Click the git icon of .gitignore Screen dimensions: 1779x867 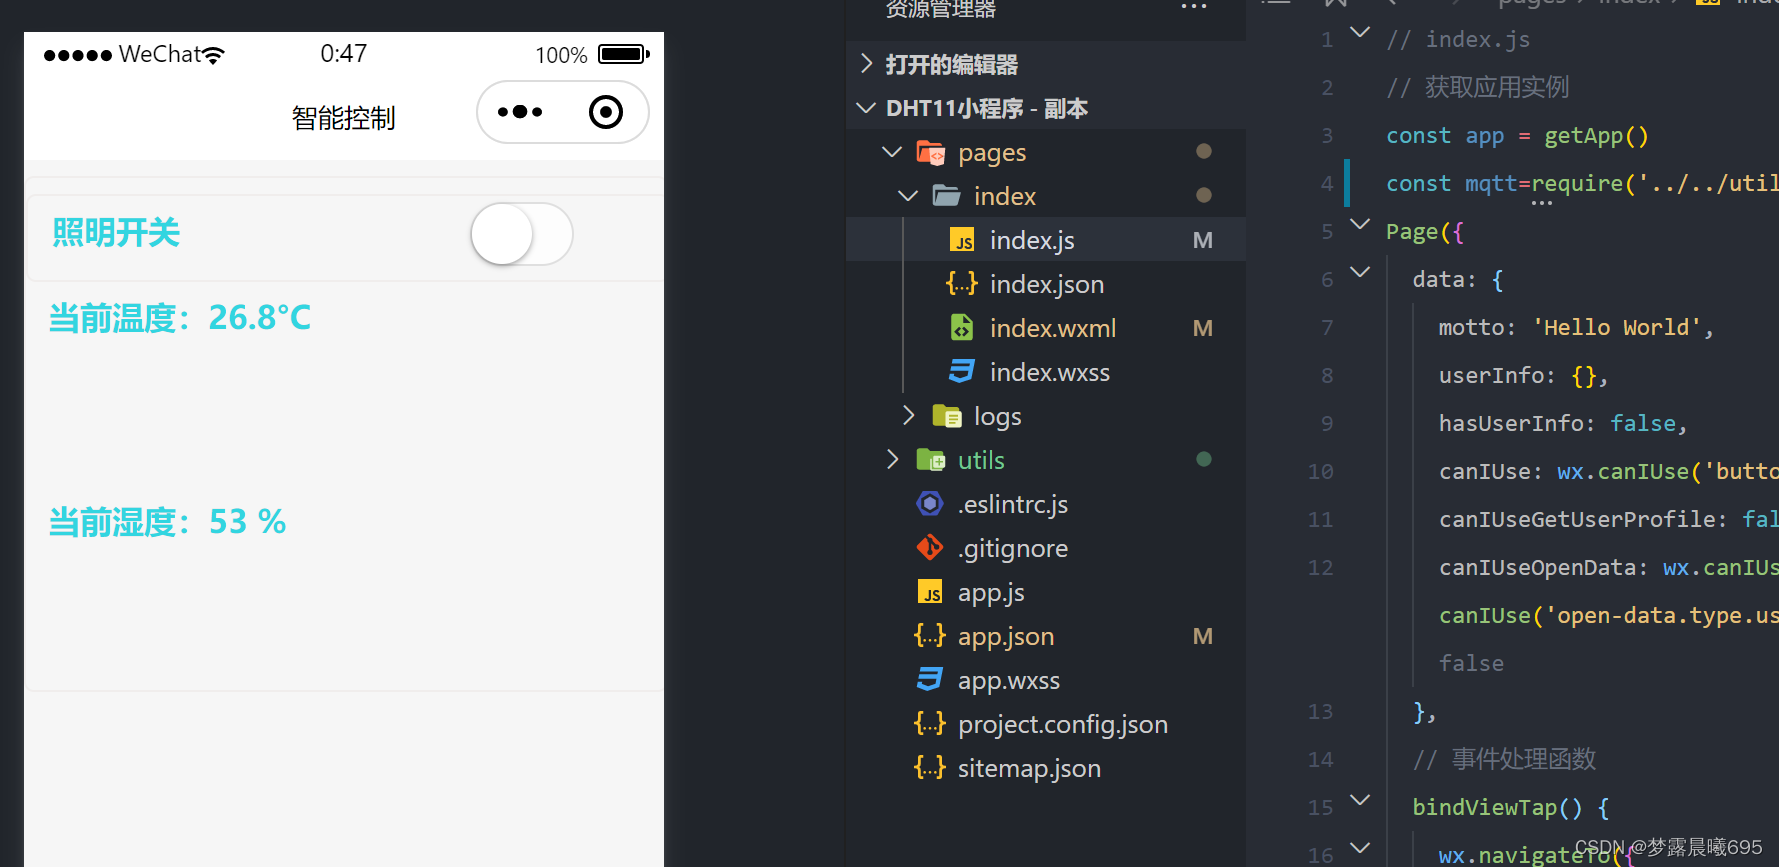(930, 547)
